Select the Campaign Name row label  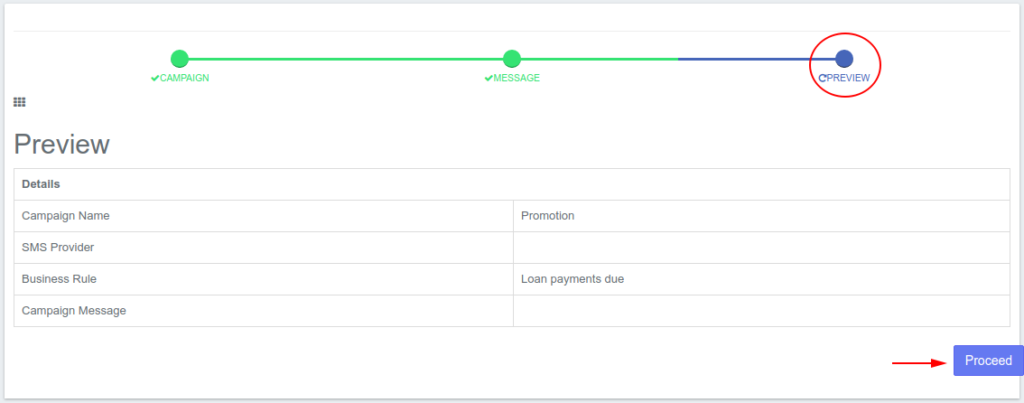(66, 216)
